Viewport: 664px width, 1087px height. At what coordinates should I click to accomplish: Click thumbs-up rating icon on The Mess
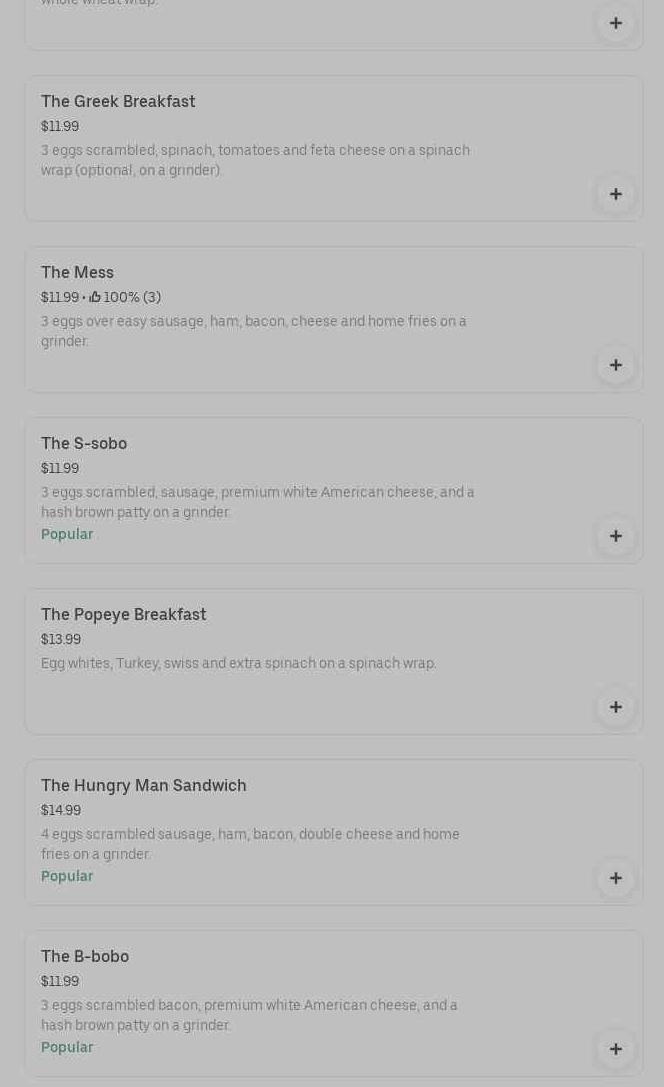(95, 297)
